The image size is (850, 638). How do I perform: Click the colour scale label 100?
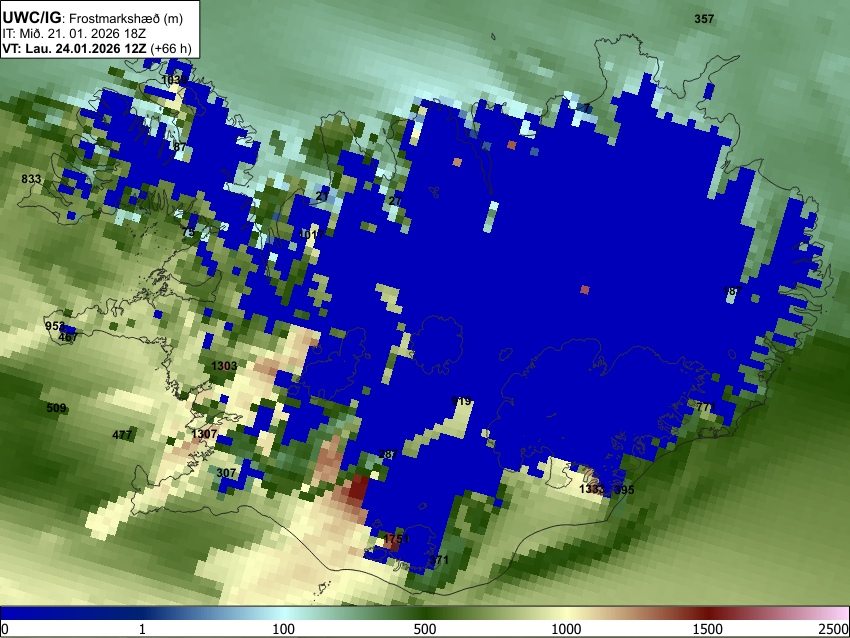[283, 629]
